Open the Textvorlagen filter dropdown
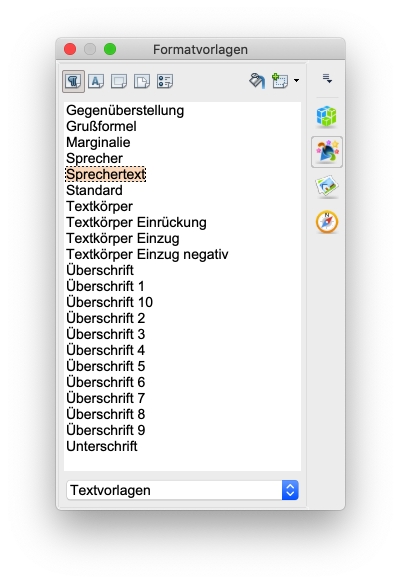This screenshot has height=584, width=401. pyautogui.click(x=182, y=490)
